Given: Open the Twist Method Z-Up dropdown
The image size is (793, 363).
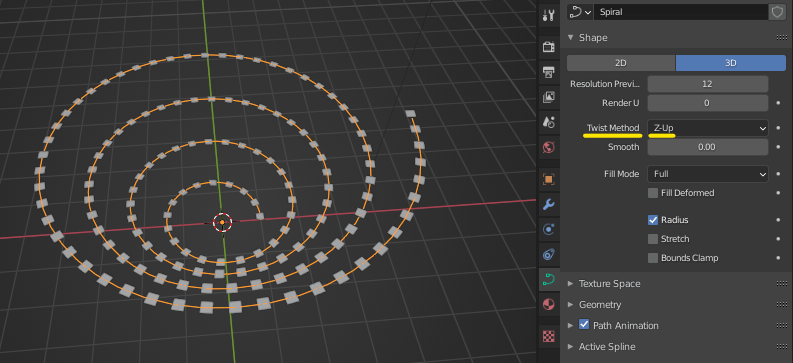Looking at the screenshot, I should [708, 128].
